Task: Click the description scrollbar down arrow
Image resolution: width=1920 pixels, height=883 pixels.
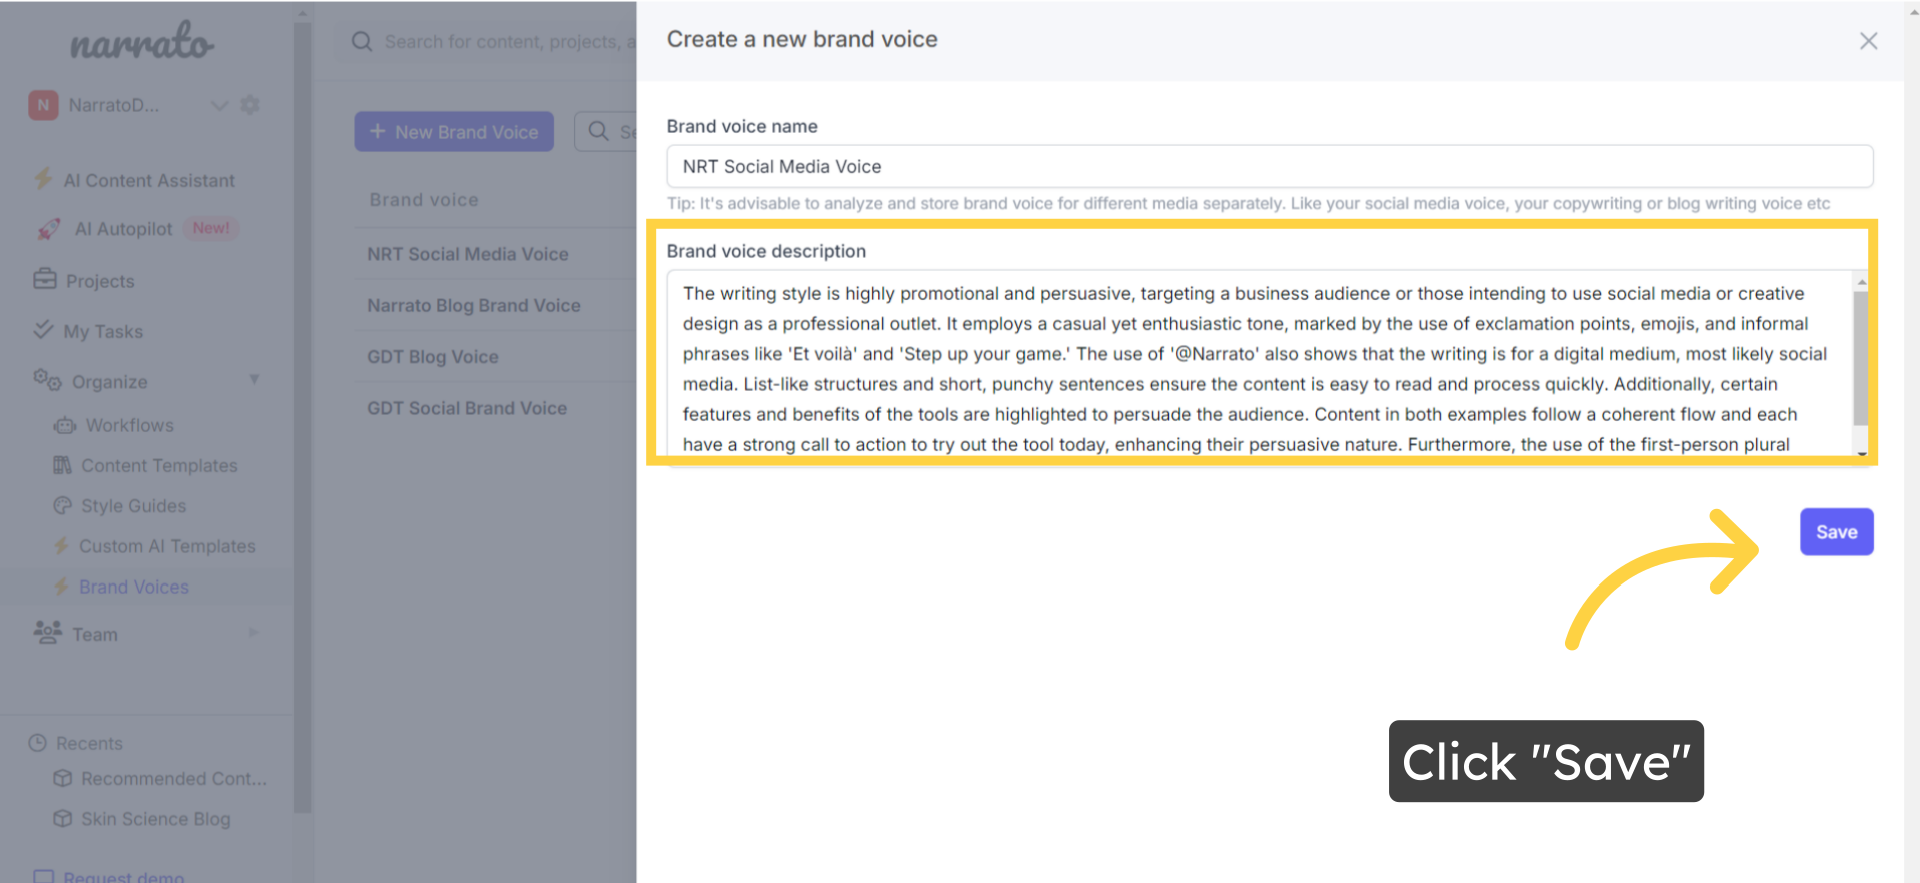Action: coord(1861,453)
